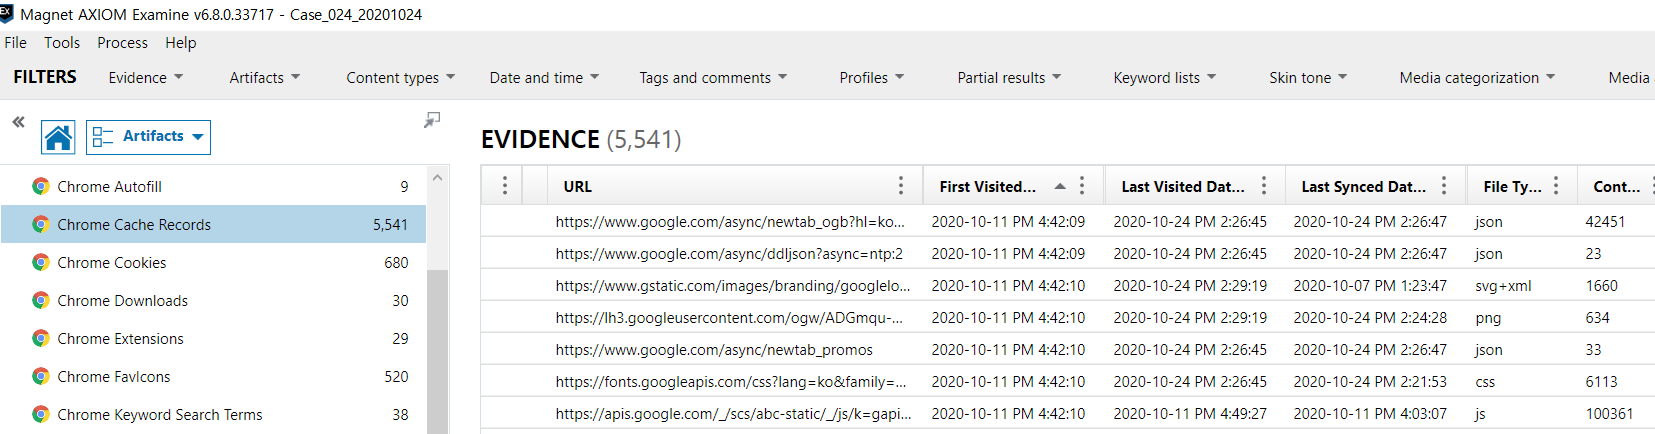
Task: Expand the Date and time filter
Action: point(545,77)
